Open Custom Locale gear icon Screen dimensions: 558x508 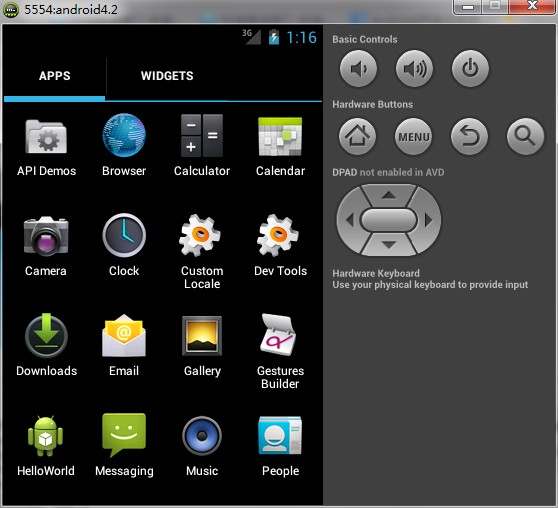click(200, 235)
